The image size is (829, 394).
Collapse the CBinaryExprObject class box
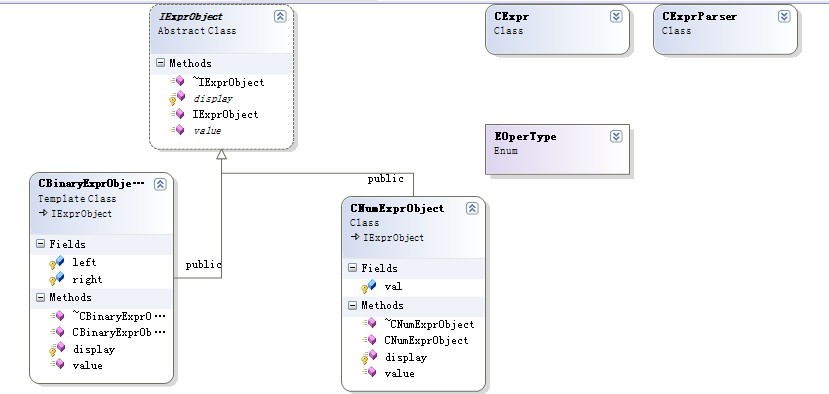click(x=160, y=184)
